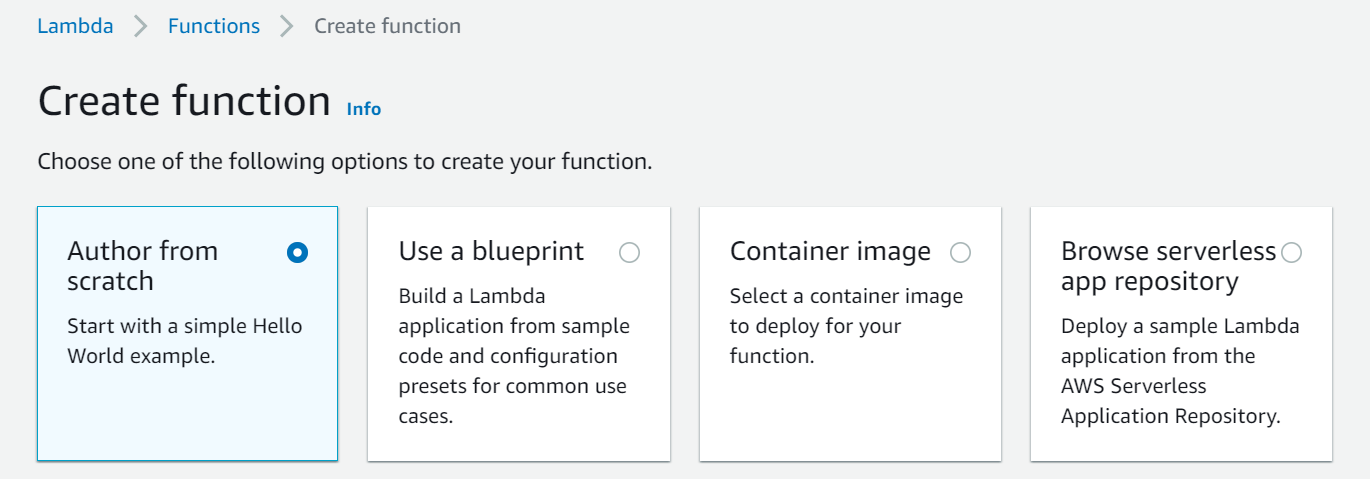Image resolution: width=1370 pixels, height=479 pixels.
Task: Click the Hello World example description text
Action: coord(184,341)
